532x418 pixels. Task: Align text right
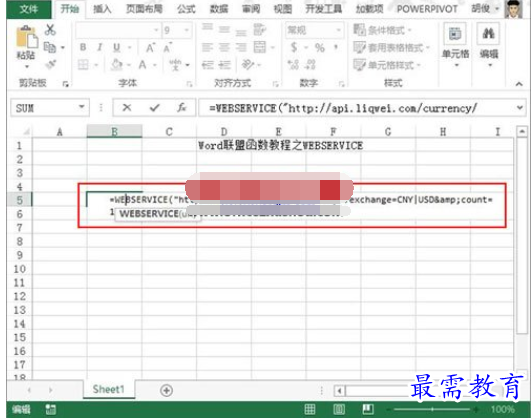pyautogui.click(x=241, y=48)
